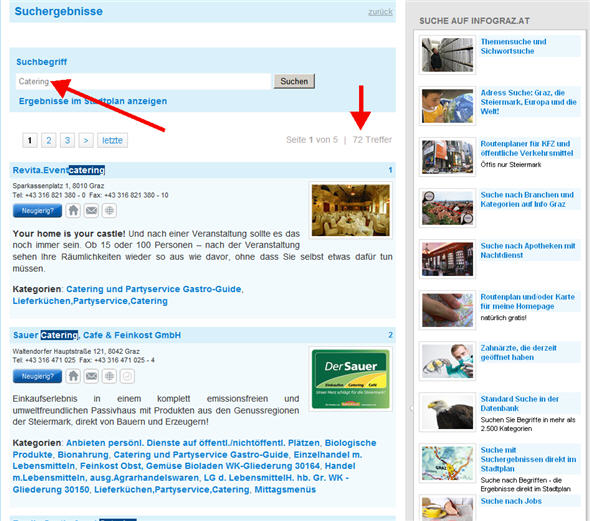
Task: Open Standard Suche in der Datenbank link
Action: coord(519,404)
